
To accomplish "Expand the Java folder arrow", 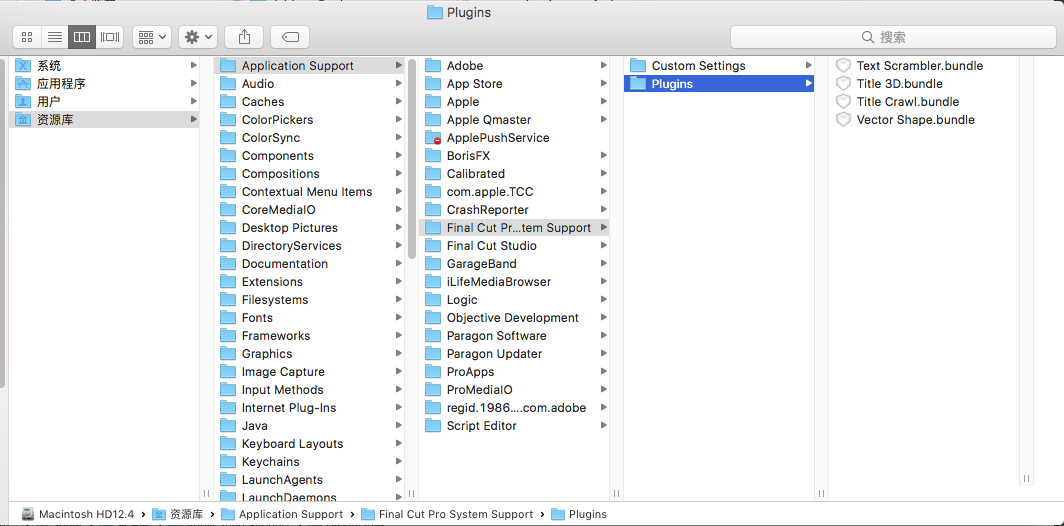I will tap(399, 426).
